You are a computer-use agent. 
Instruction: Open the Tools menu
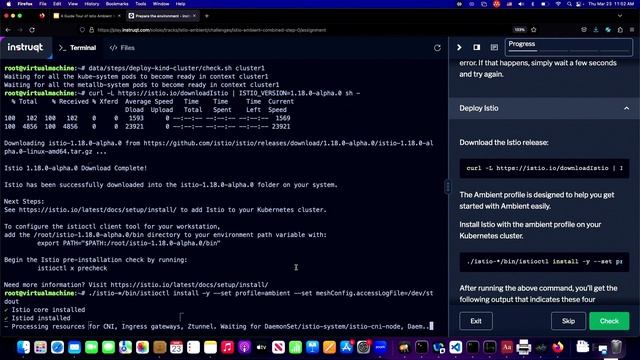tap(140, 4)
